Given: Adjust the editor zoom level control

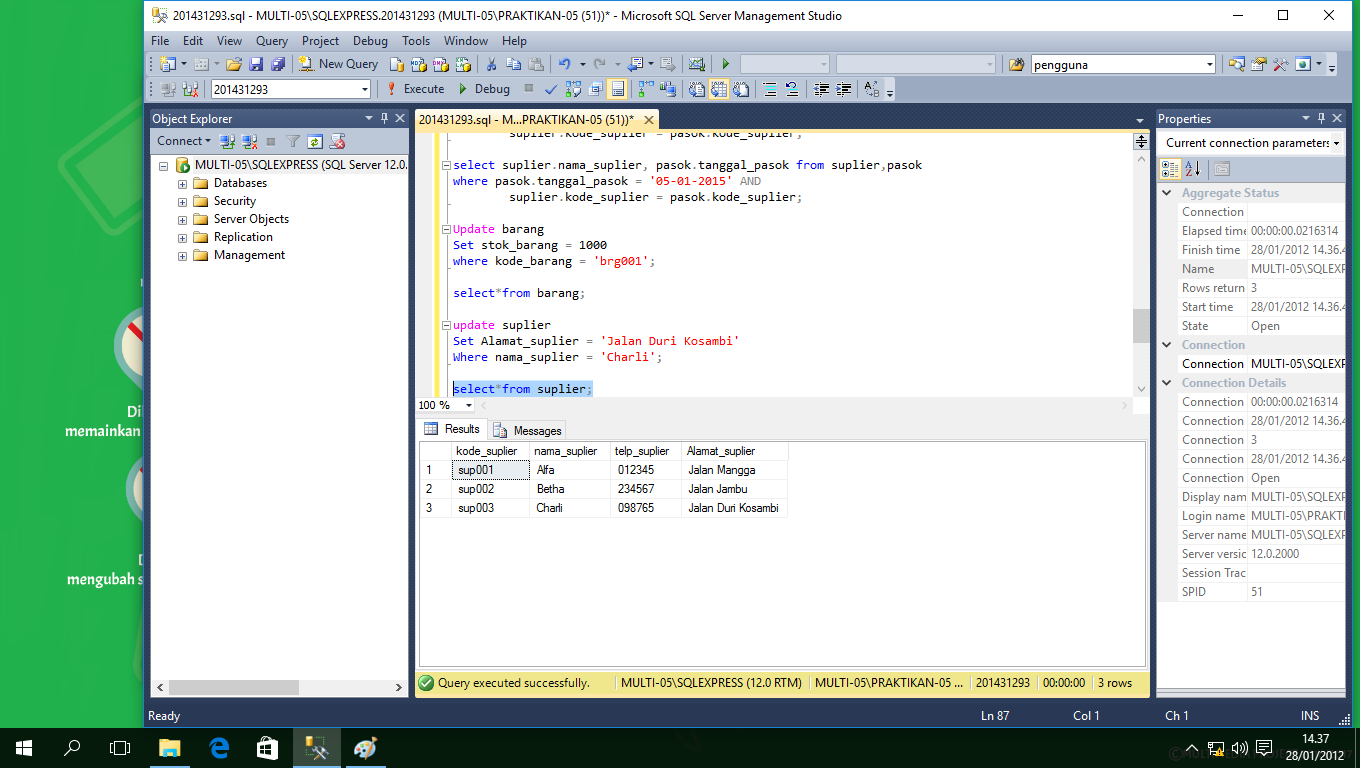Looking at the screenshot, I should coord(443,405).
